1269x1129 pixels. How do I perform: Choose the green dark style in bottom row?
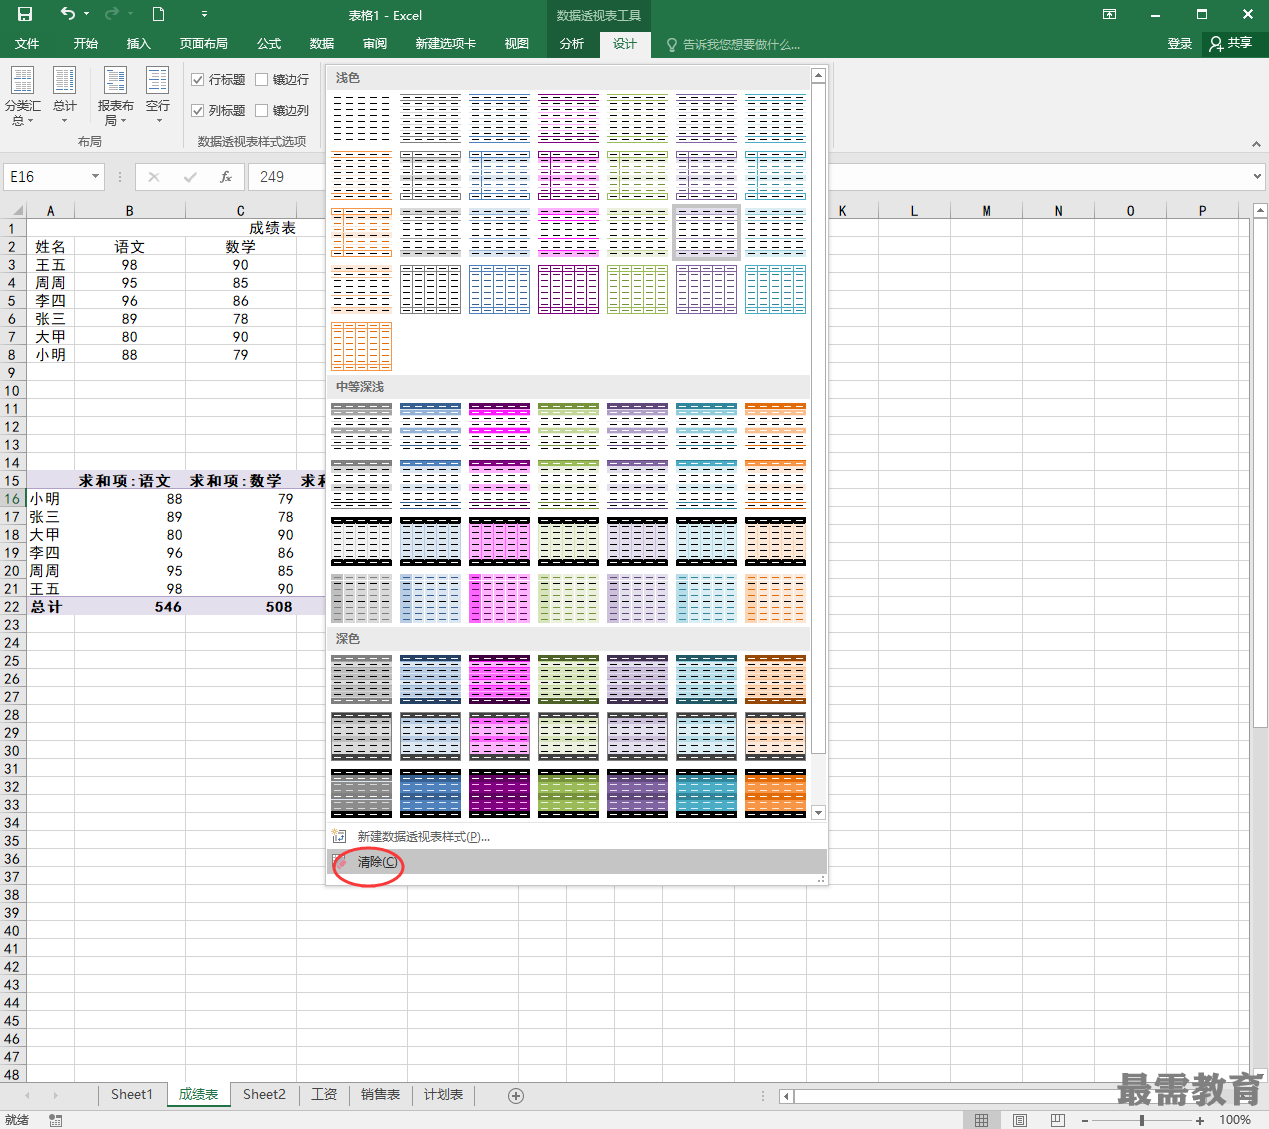[x=568, y=793]
